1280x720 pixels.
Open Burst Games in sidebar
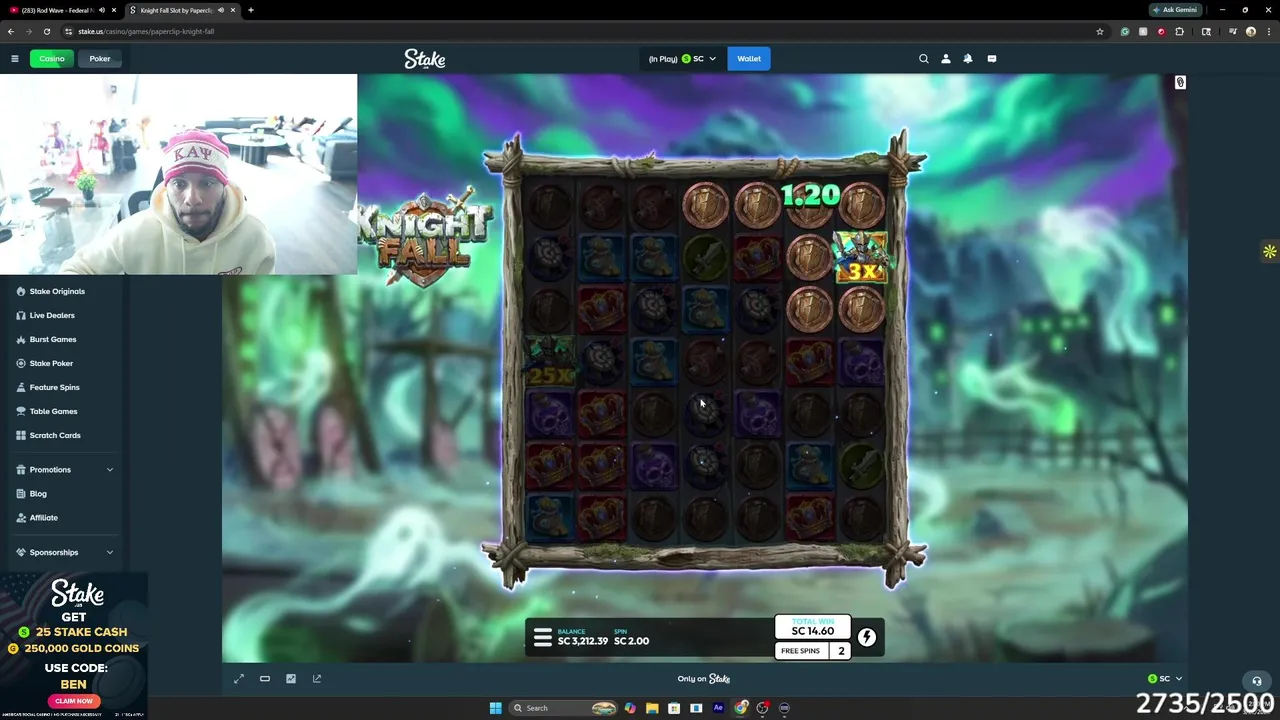click(53, 339)
